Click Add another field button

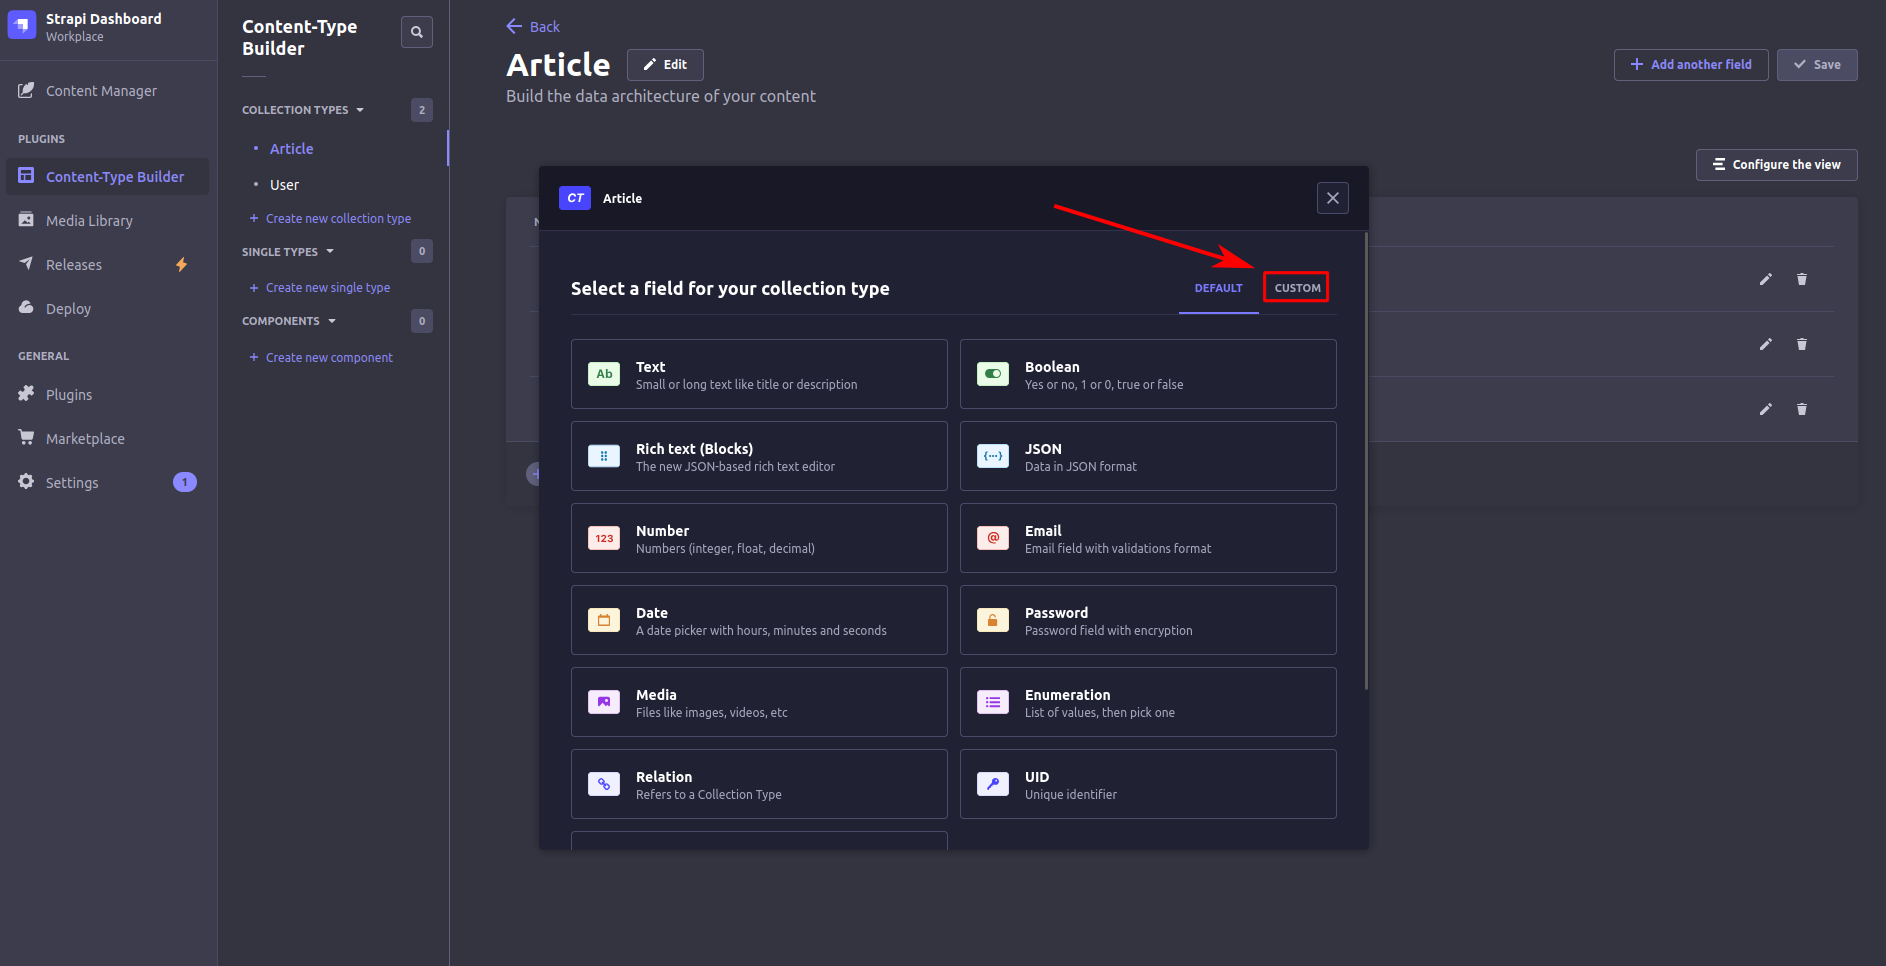[1691, 65]
